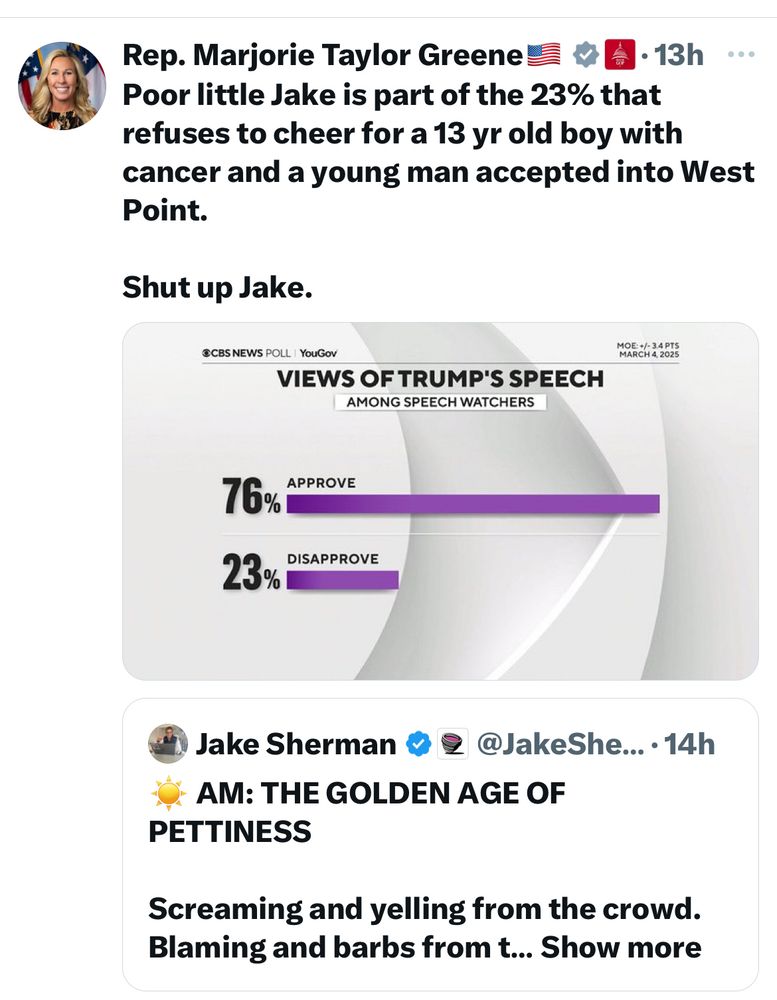Click the punch bowl affiliation badge
The height and width of the screenshot is (1000, 777).
[x=451, y=743]
